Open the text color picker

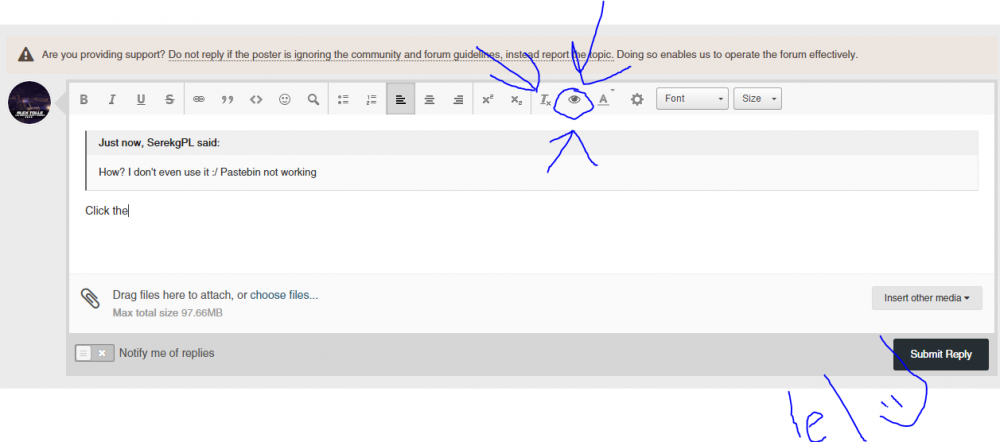click(x=604, y=99)
